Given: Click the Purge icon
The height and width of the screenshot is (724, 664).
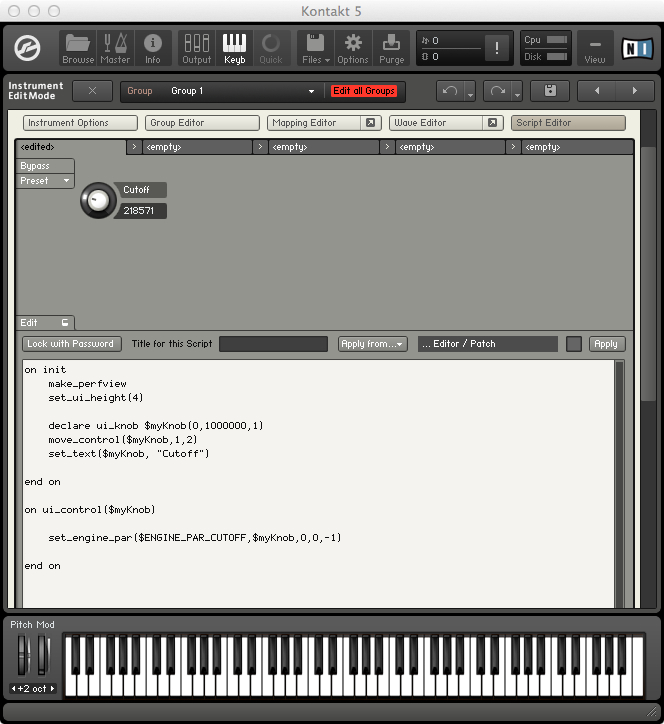Looking at the screenshot, I should click(392, 48).
